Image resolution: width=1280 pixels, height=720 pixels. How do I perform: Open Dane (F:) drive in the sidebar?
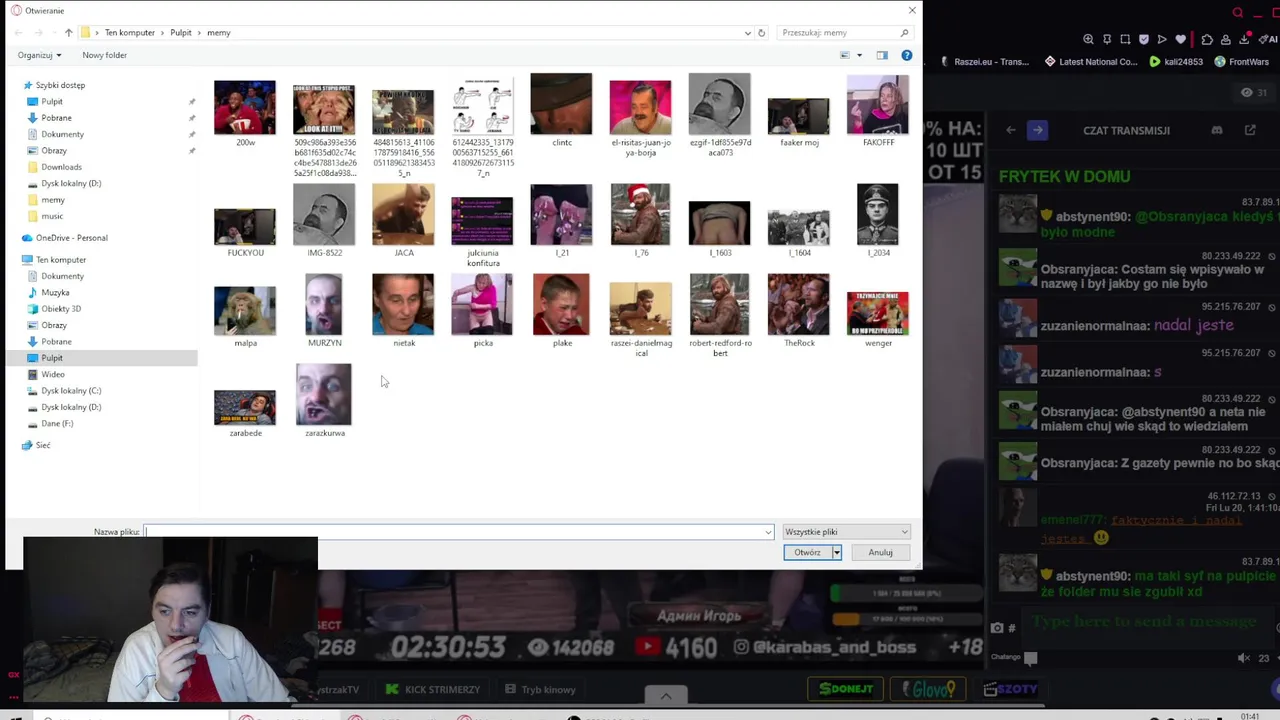pyautogui.click(x=57, y=424)
